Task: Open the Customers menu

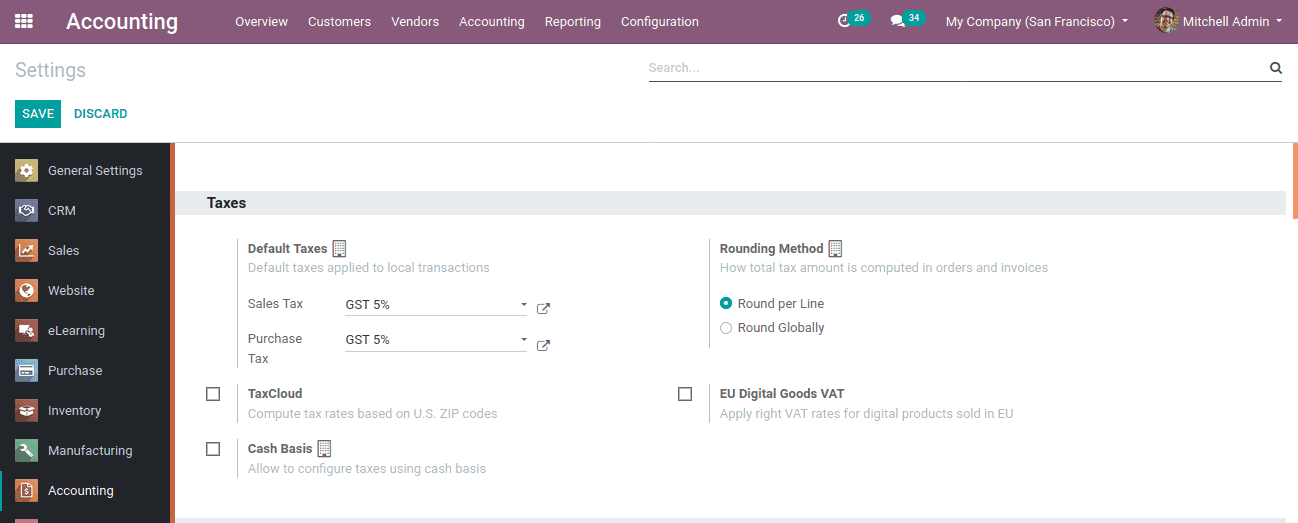Action: [339, 21]
